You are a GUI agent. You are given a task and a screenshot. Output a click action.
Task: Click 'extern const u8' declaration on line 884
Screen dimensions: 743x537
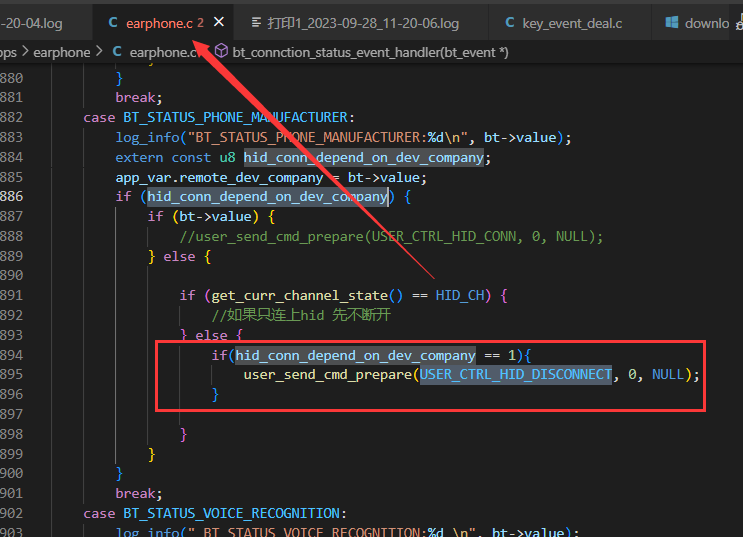pyautogui.click(x=175, y=157)
